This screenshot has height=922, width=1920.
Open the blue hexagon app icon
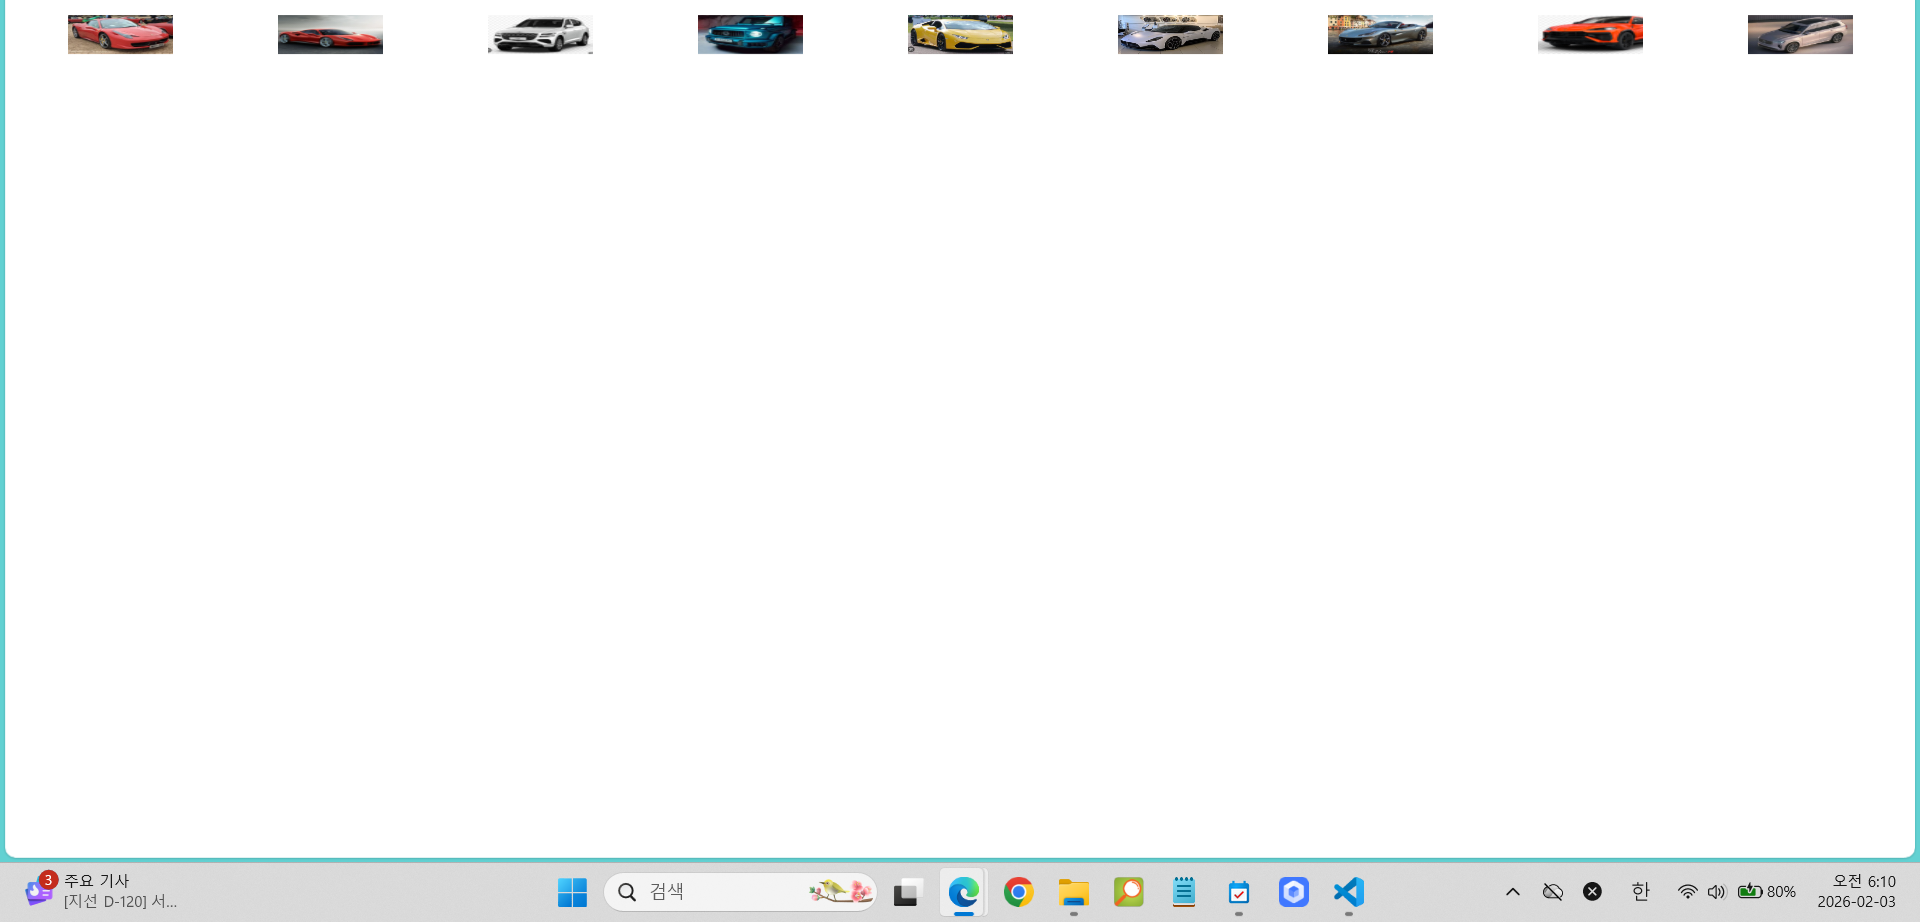1293,892
